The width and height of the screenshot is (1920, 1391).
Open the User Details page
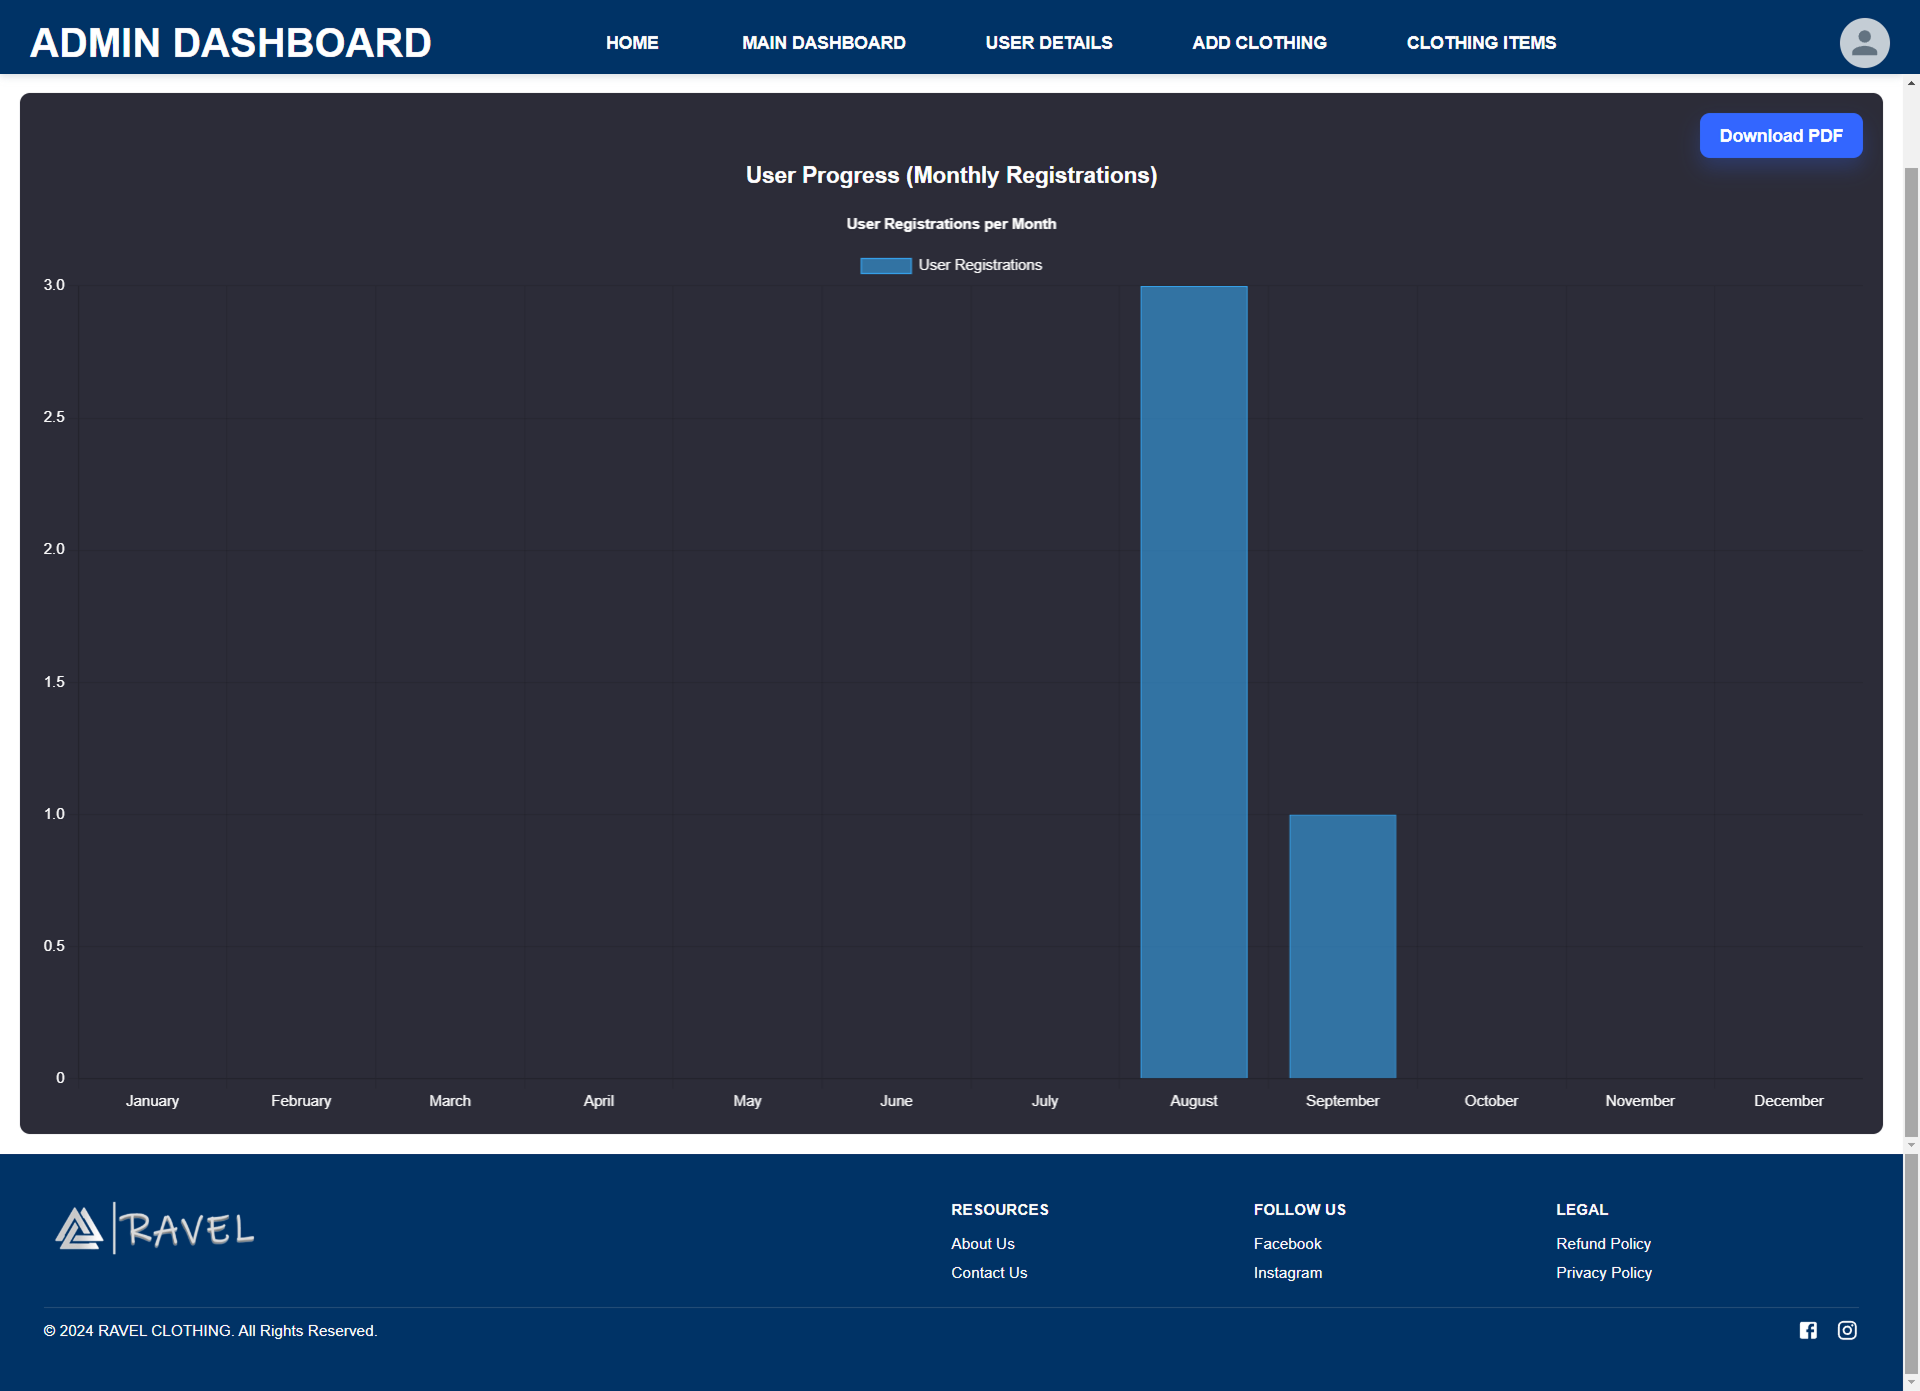[x=1048, y=43]
